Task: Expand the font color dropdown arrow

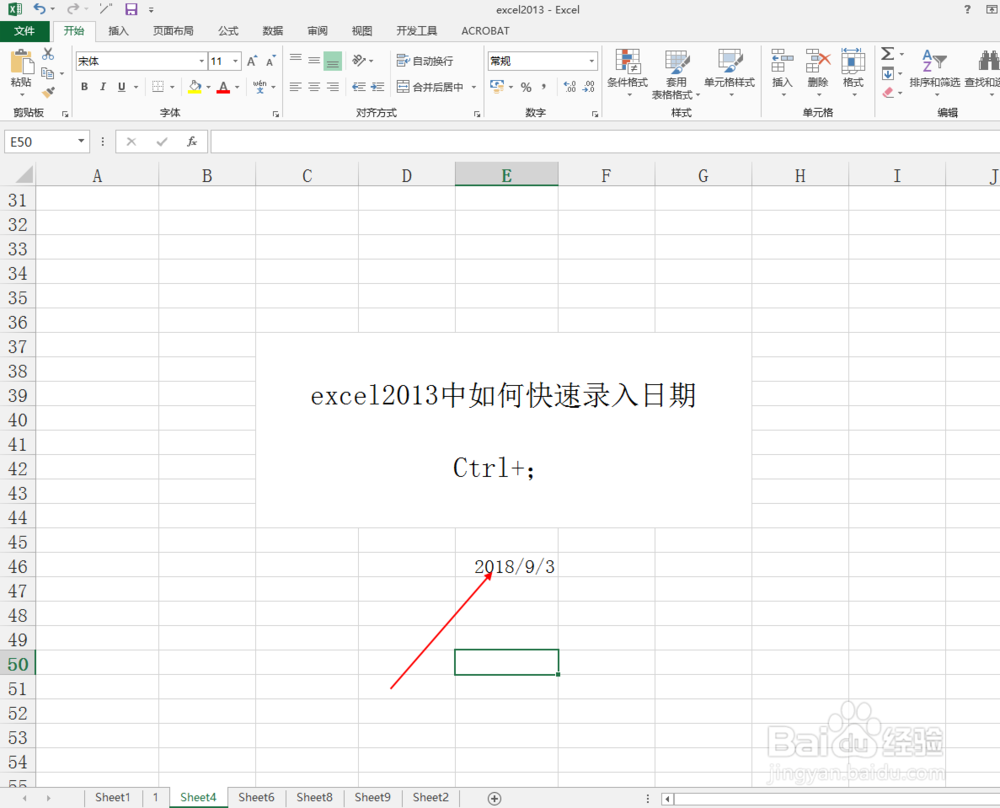Action: click(237, 87)
